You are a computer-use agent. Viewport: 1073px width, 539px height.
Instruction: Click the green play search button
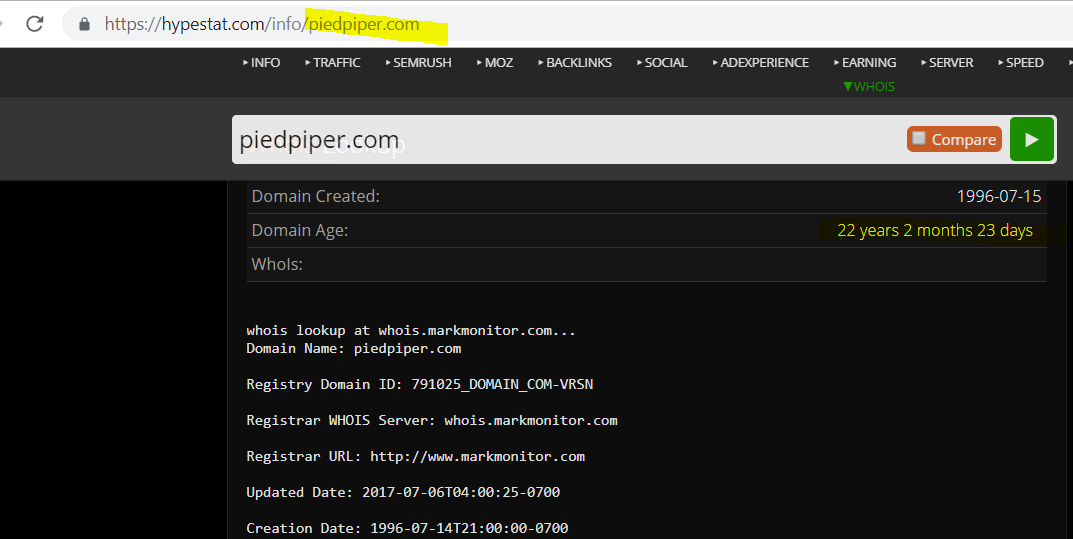point(1031,140)
